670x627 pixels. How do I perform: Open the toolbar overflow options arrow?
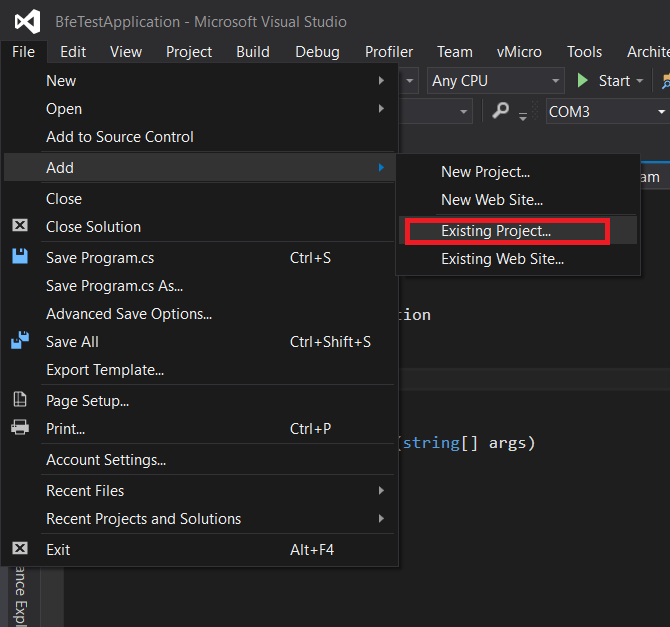[523, 116]
